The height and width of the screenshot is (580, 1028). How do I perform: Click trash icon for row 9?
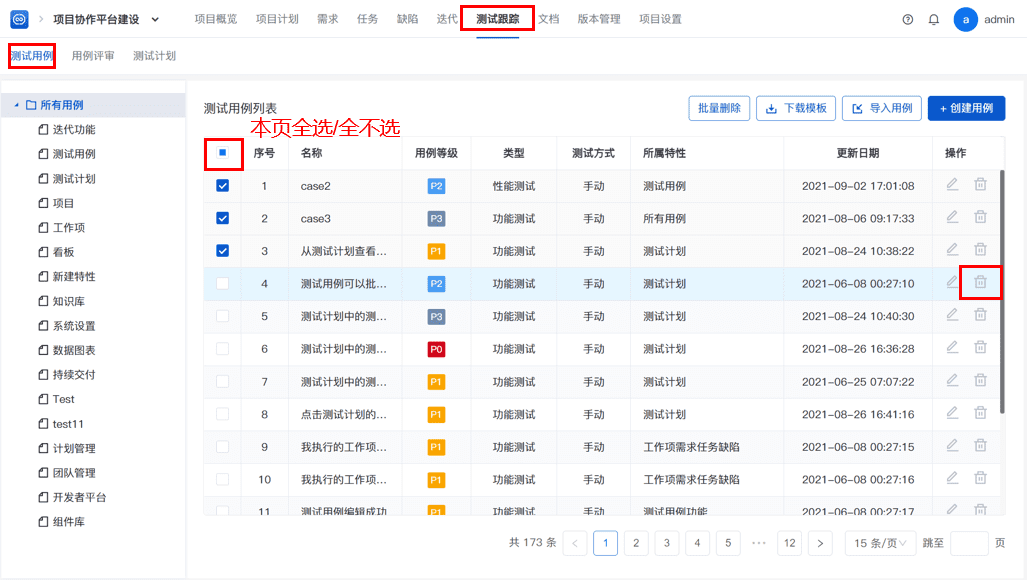coord(980,446)
